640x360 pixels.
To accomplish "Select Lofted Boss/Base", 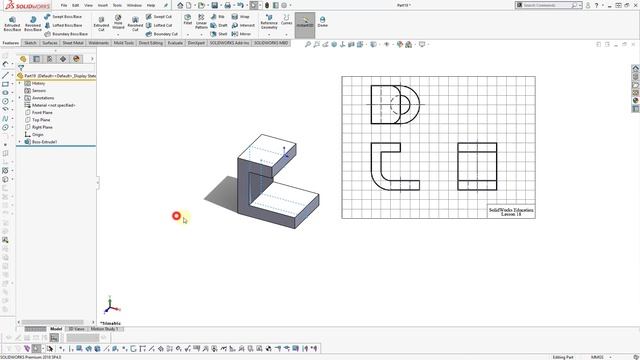I will click(x=63, y=25).
